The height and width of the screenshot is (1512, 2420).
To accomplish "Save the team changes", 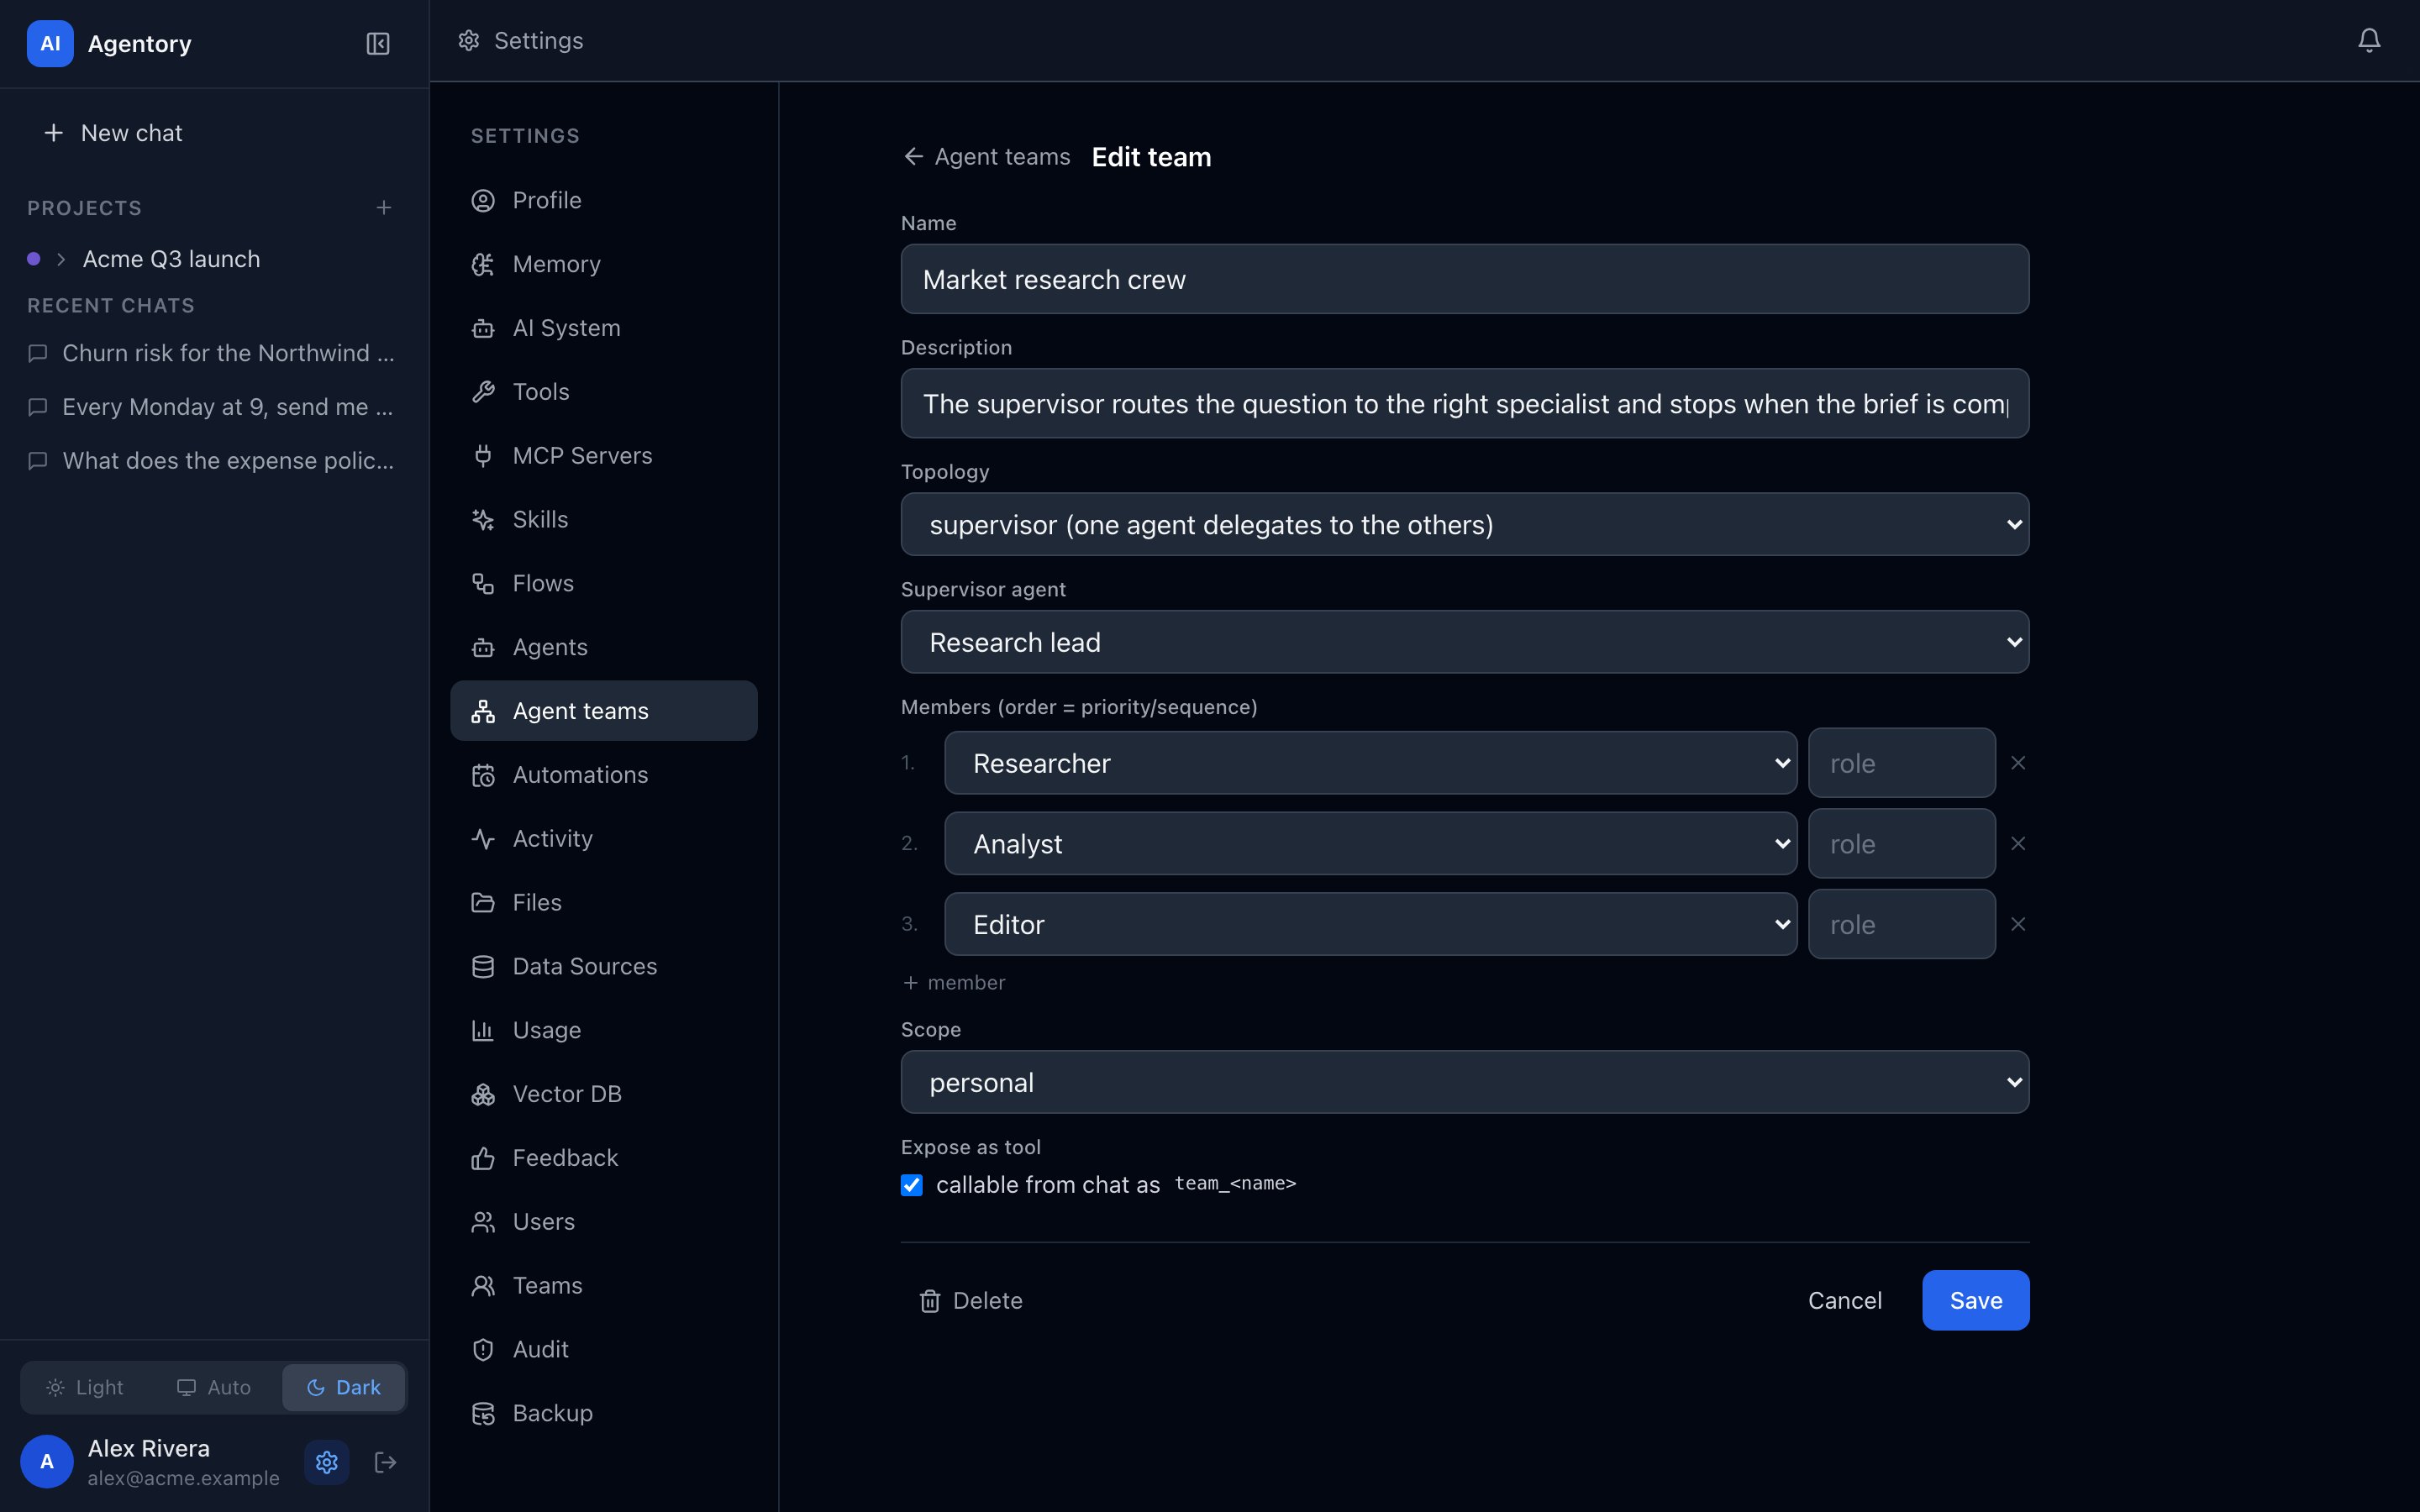I will pyautogui.click(x=1975, y=1300).
